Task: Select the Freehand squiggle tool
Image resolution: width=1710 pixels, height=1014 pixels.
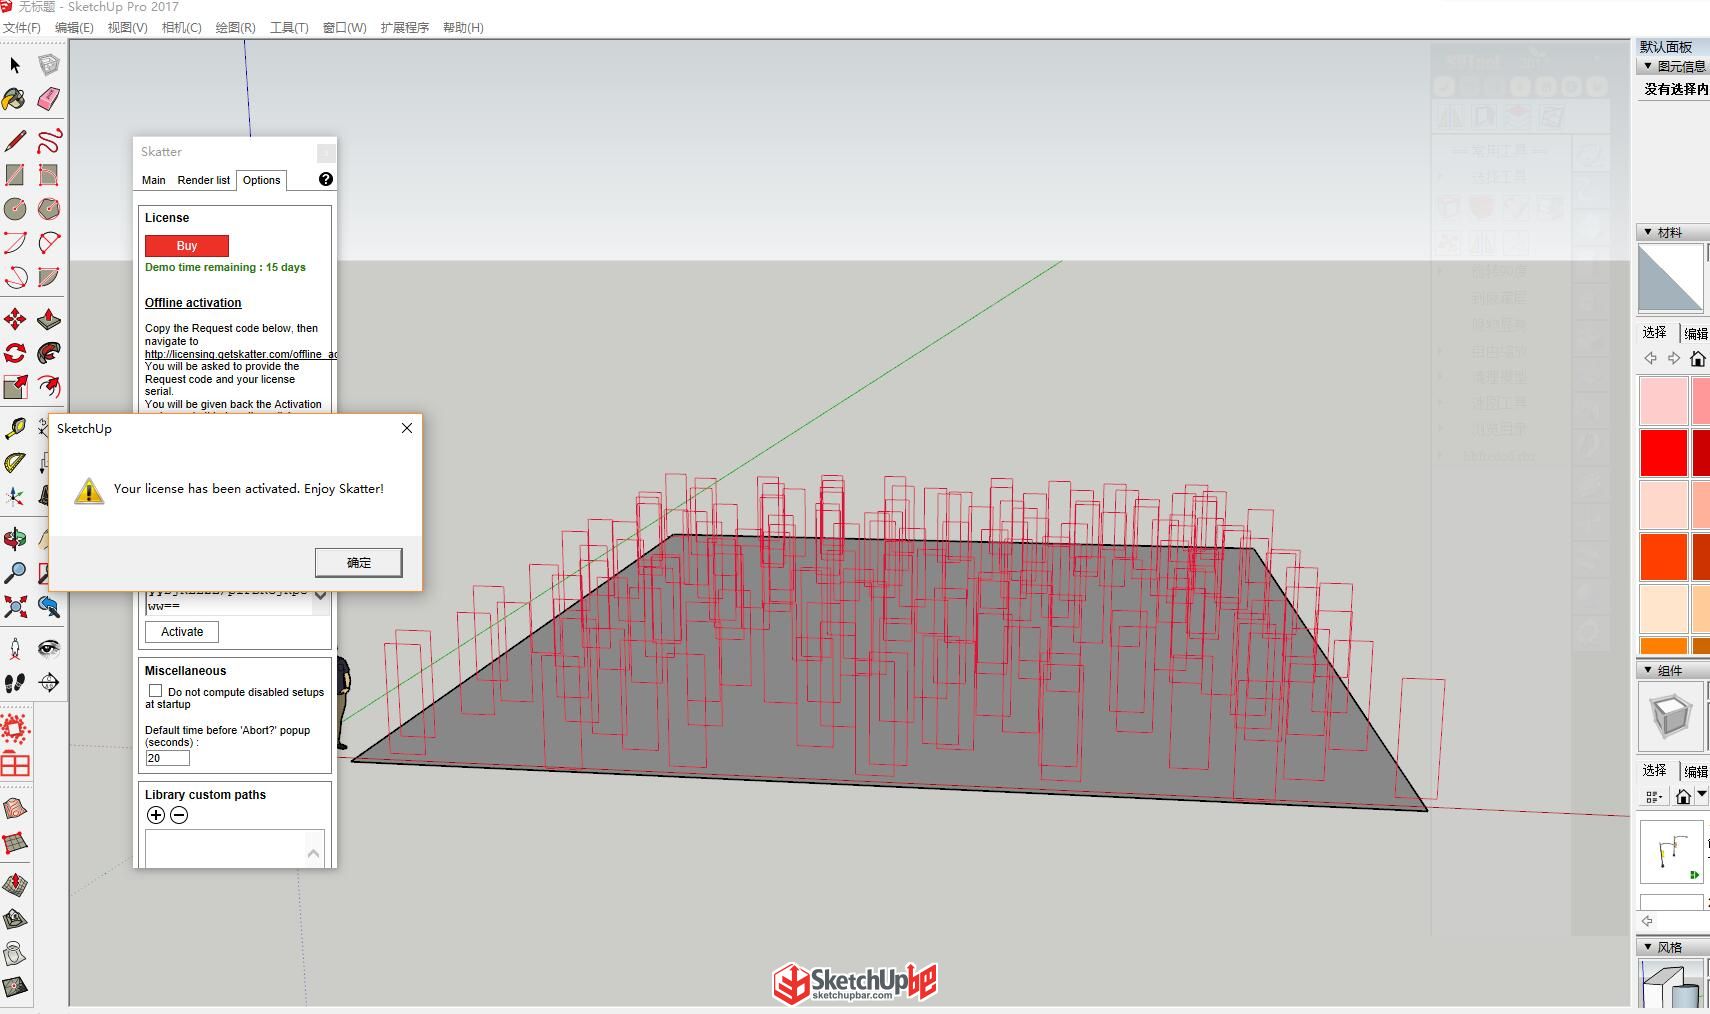Action: click(x=49, y=141)
